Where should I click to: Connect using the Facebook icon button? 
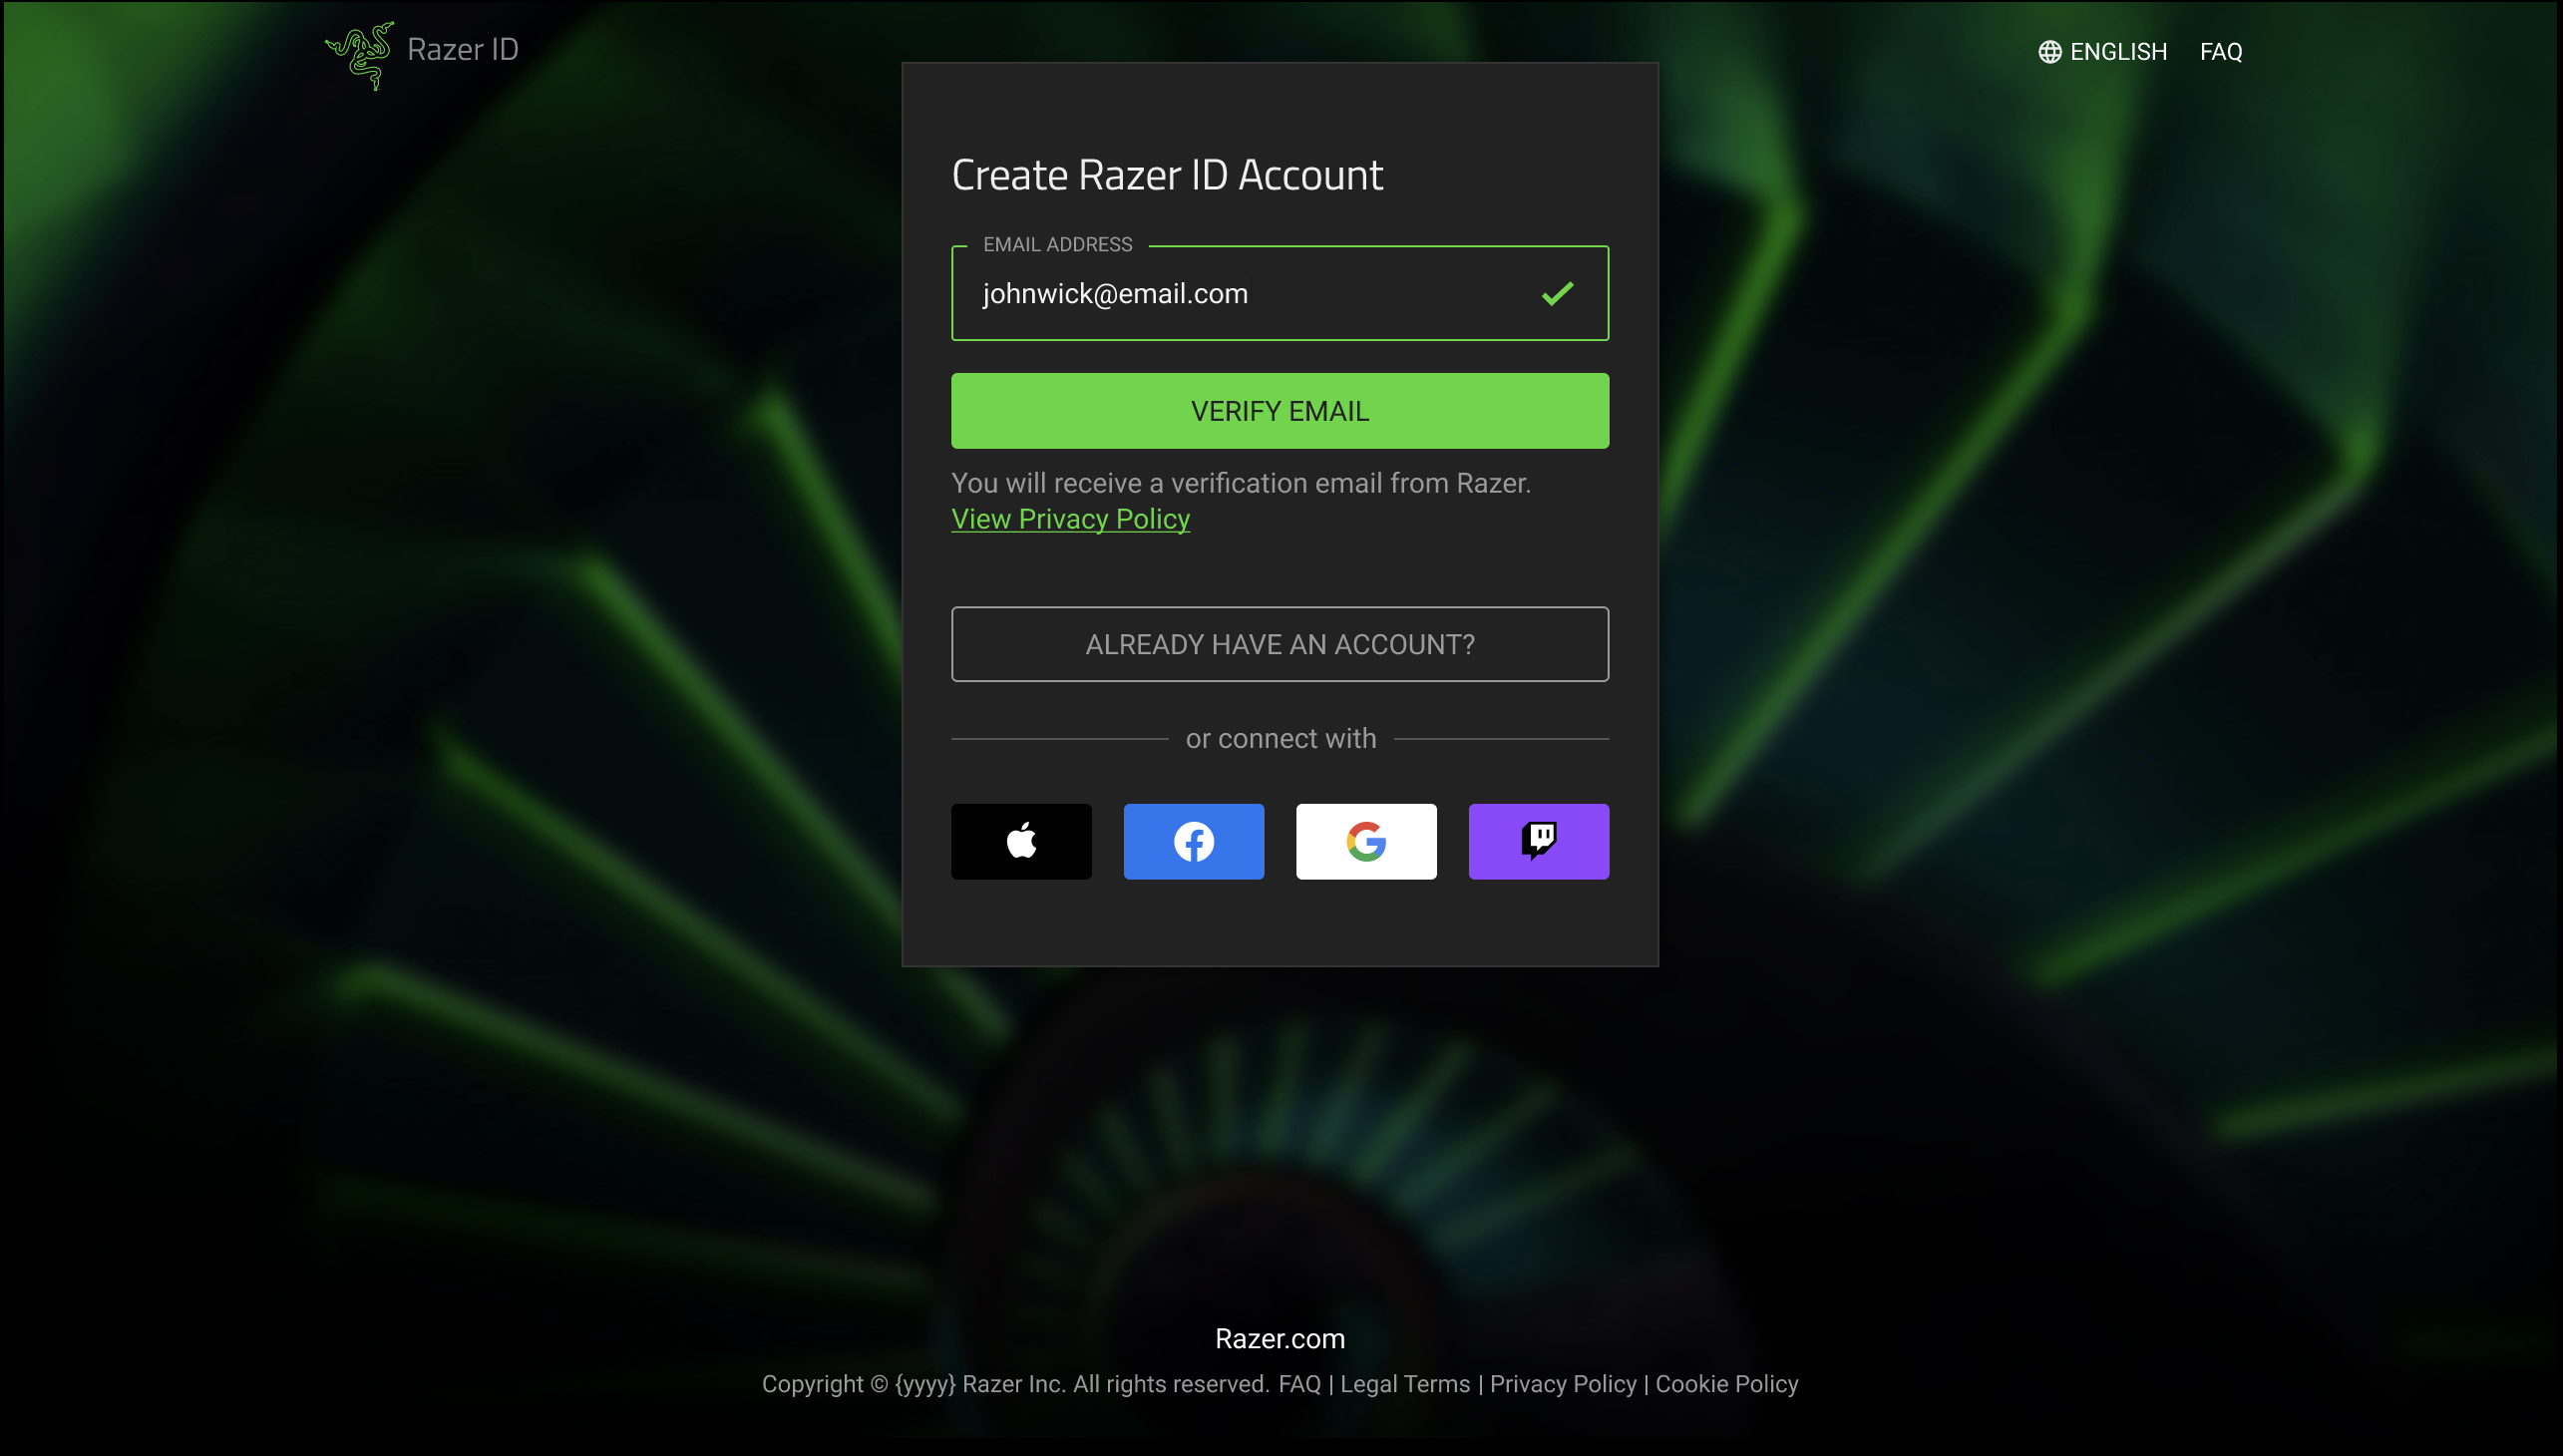(1193, 841)
